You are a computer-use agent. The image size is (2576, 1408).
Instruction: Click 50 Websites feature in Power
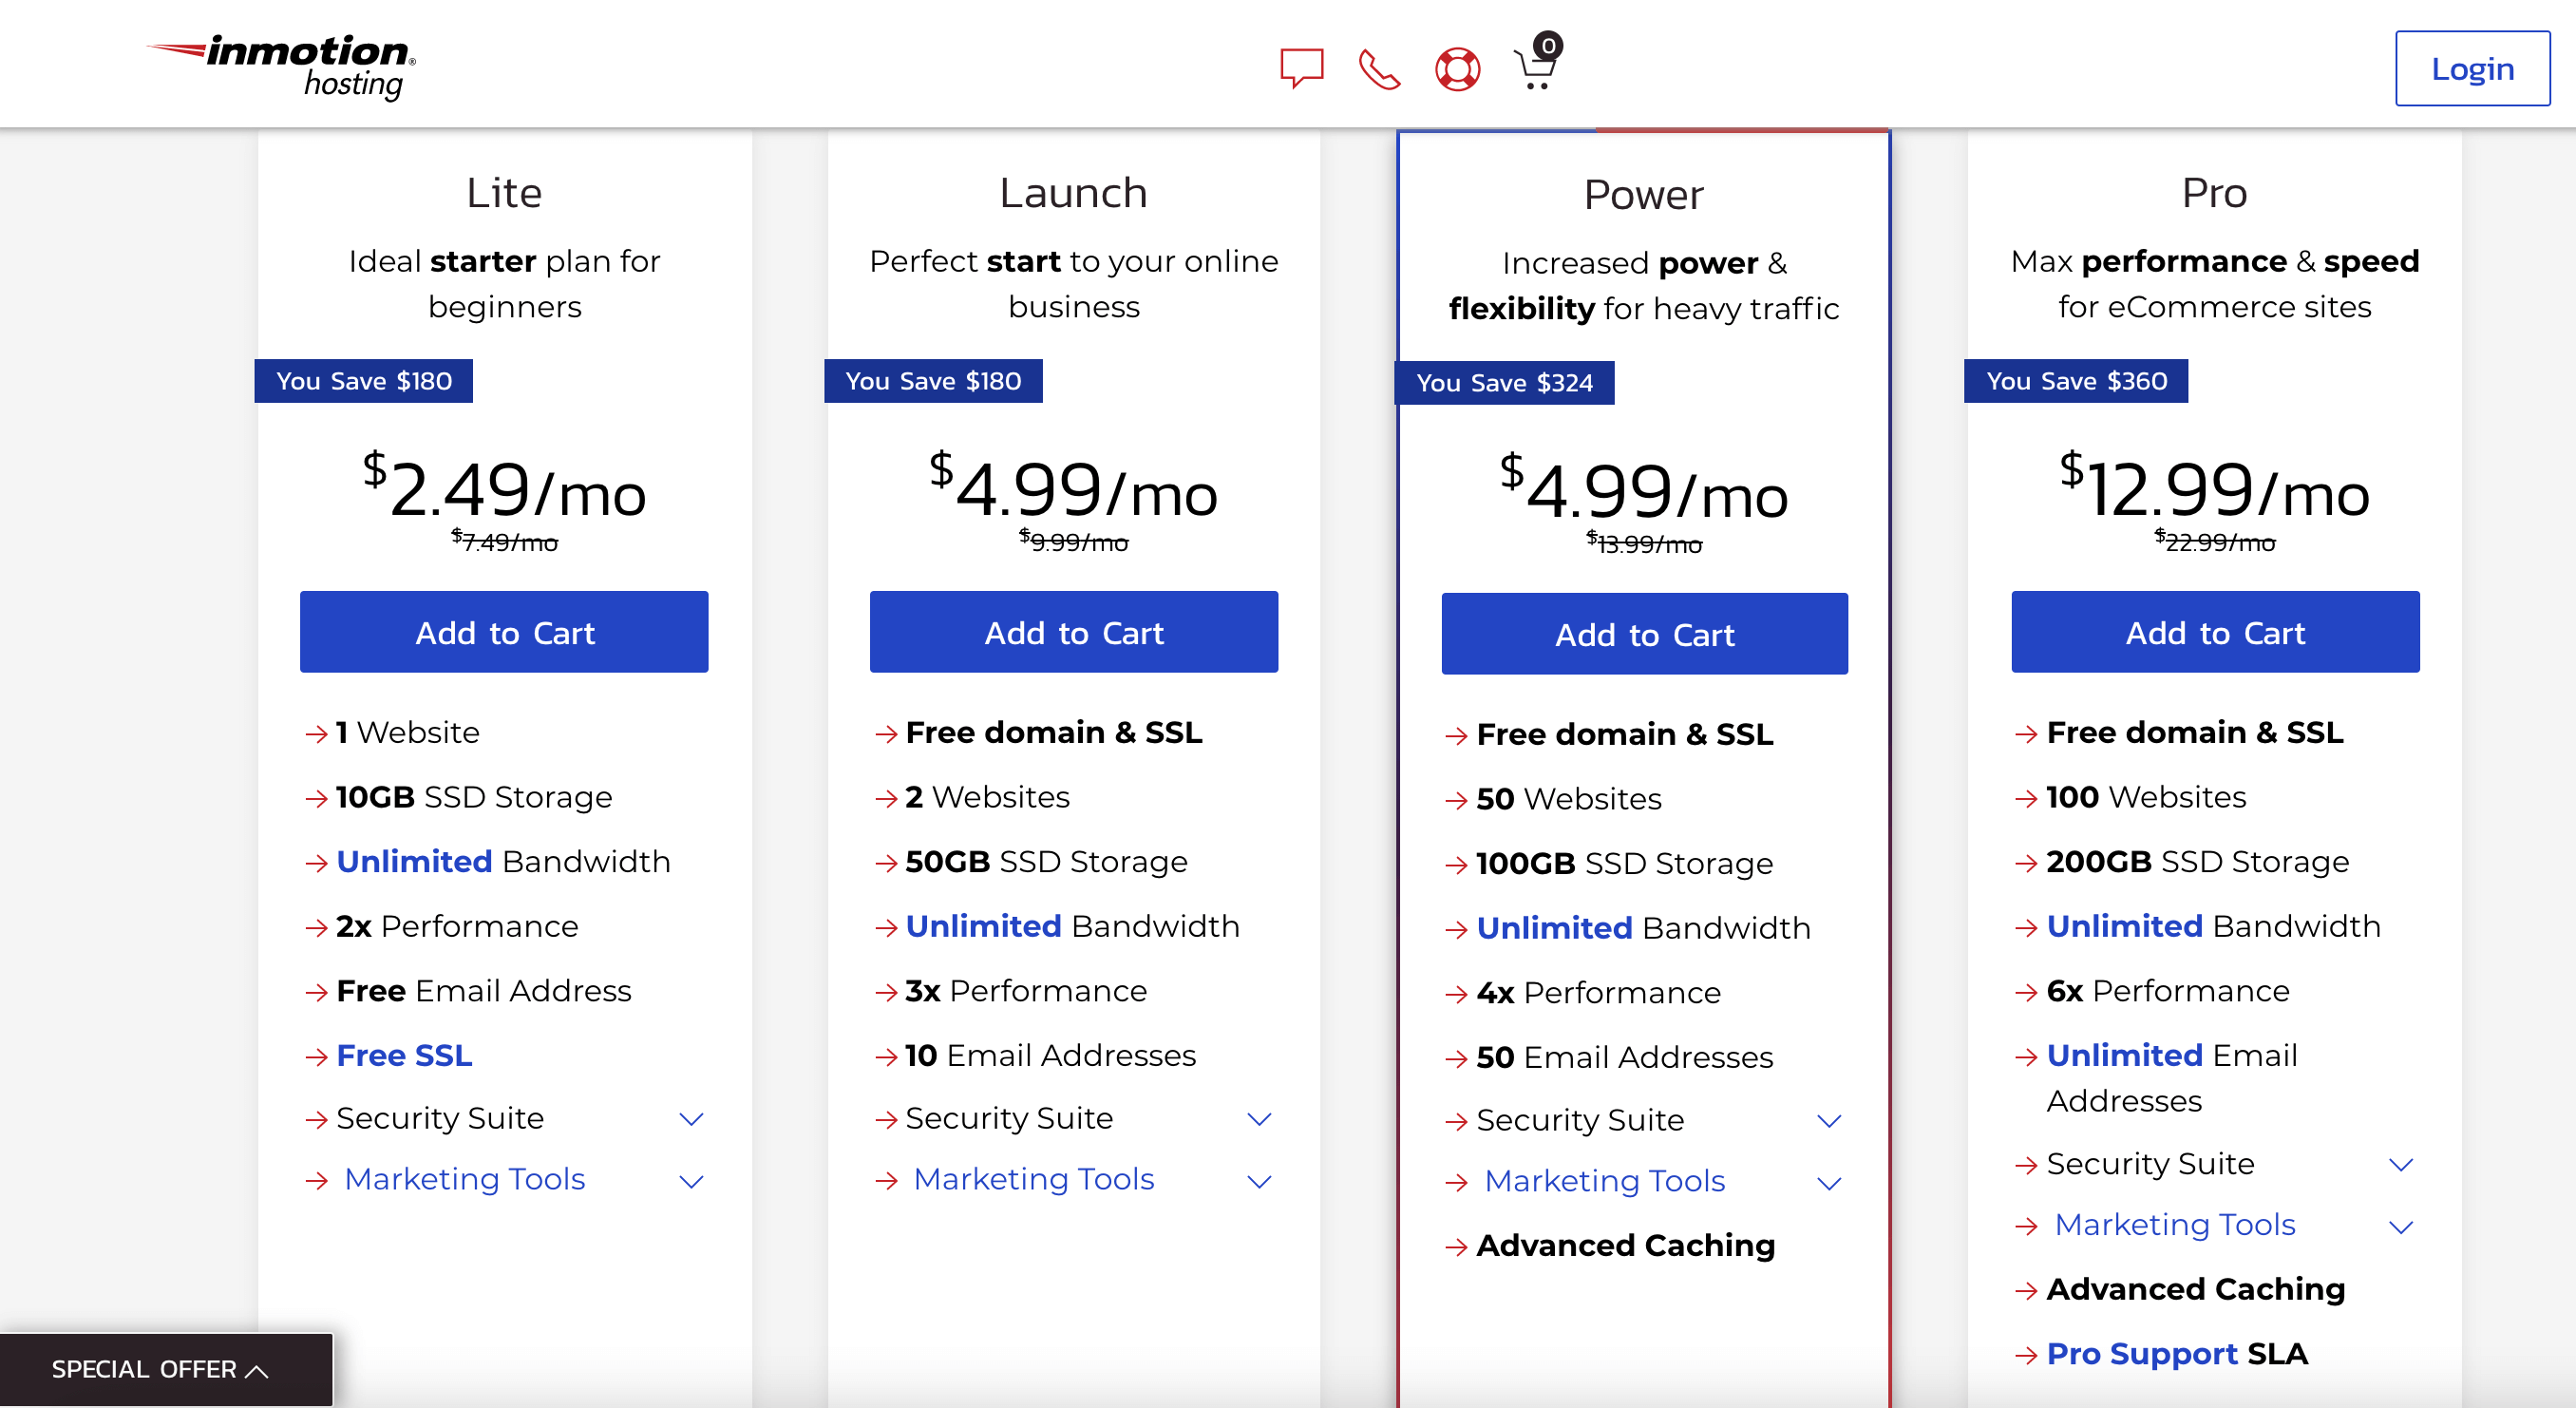click(x=1569, y=799)
